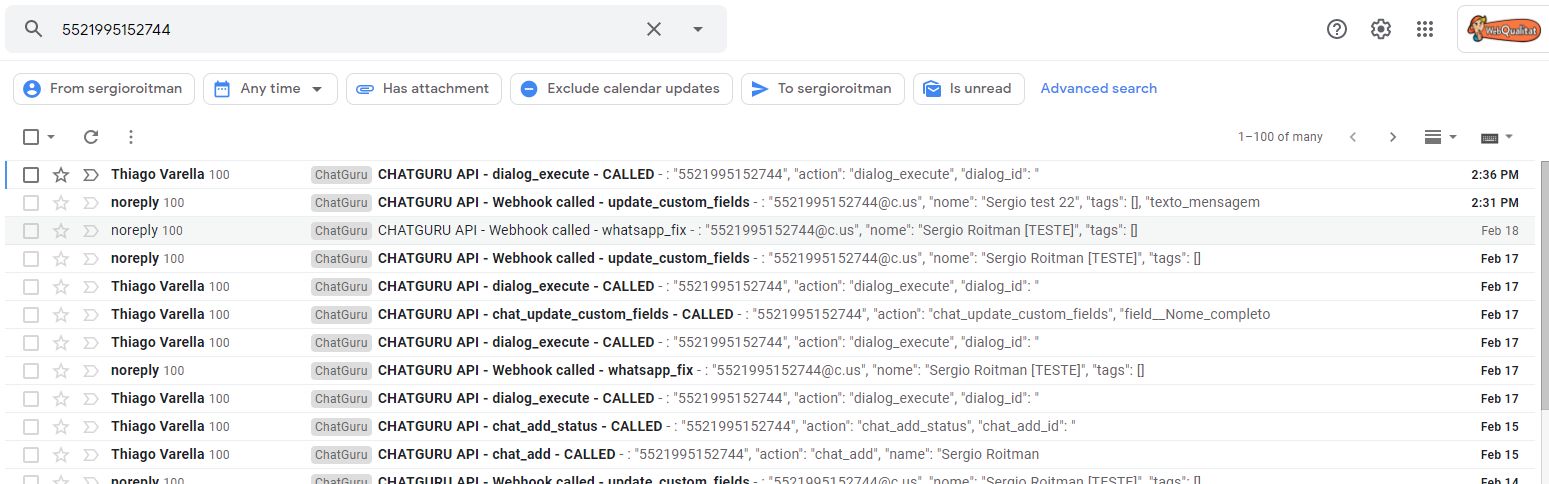This screenshot has width=1549, height=484.
Task: Select the 2:31 PM update_custom_fields email checkbox
Action: 31,203
